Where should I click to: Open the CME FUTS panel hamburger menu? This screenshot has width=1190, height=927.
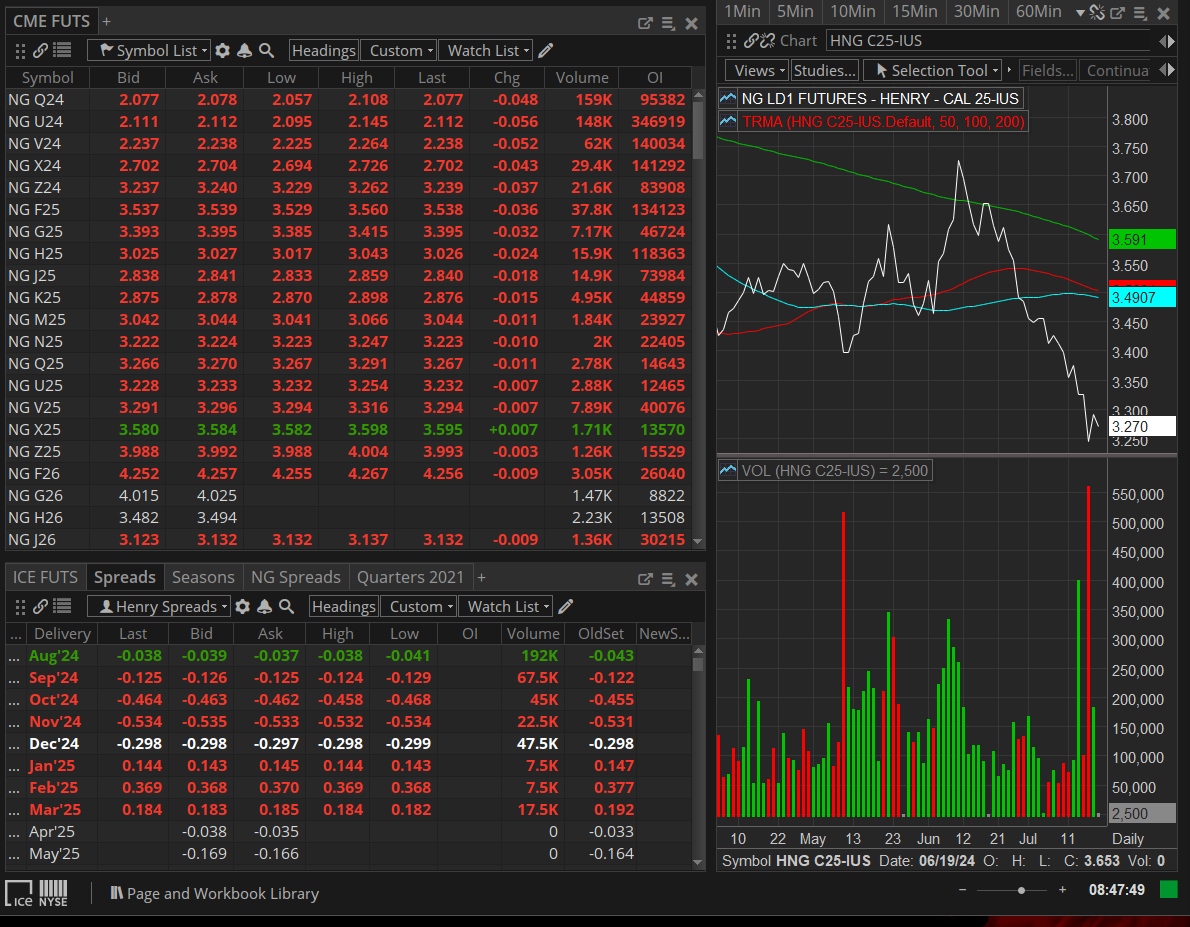[668, 23]
